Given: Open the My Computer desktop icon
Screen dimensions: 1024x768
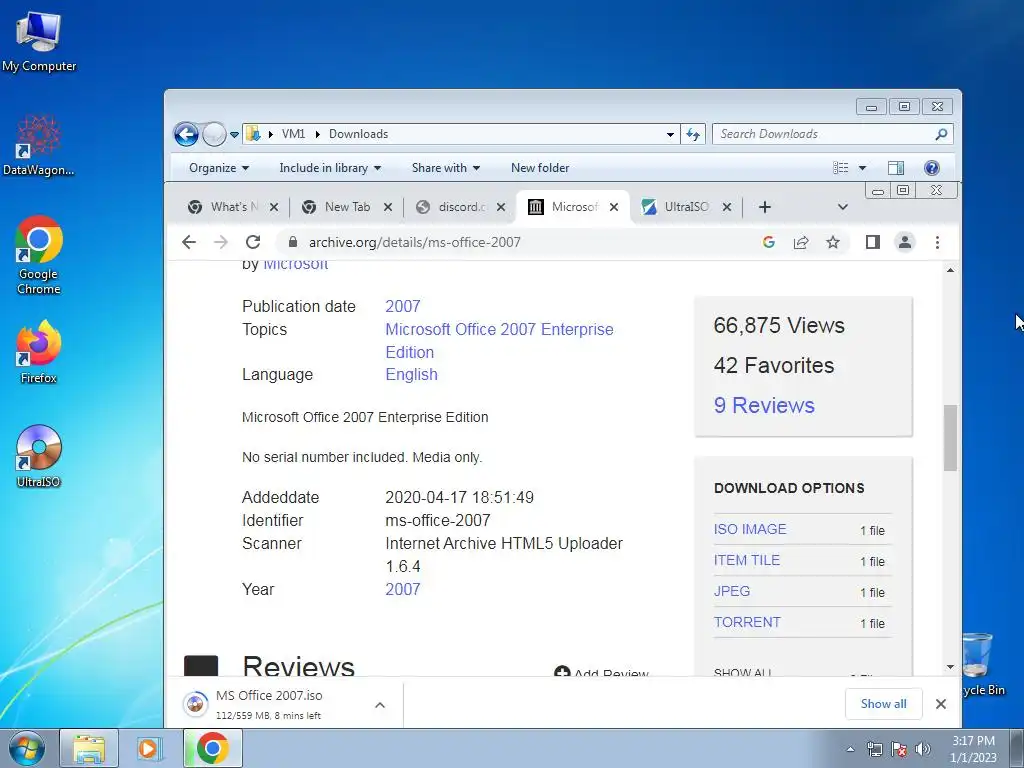Looking at the screenshot, I should tap(39, 40).
